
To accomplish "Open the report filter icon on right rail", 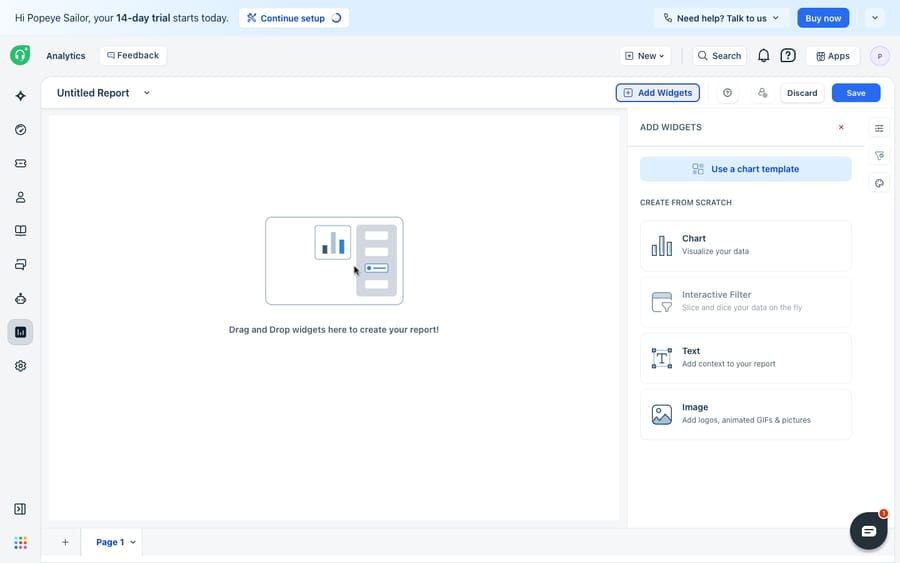I will pyautogui.click(x=879, y=156).
